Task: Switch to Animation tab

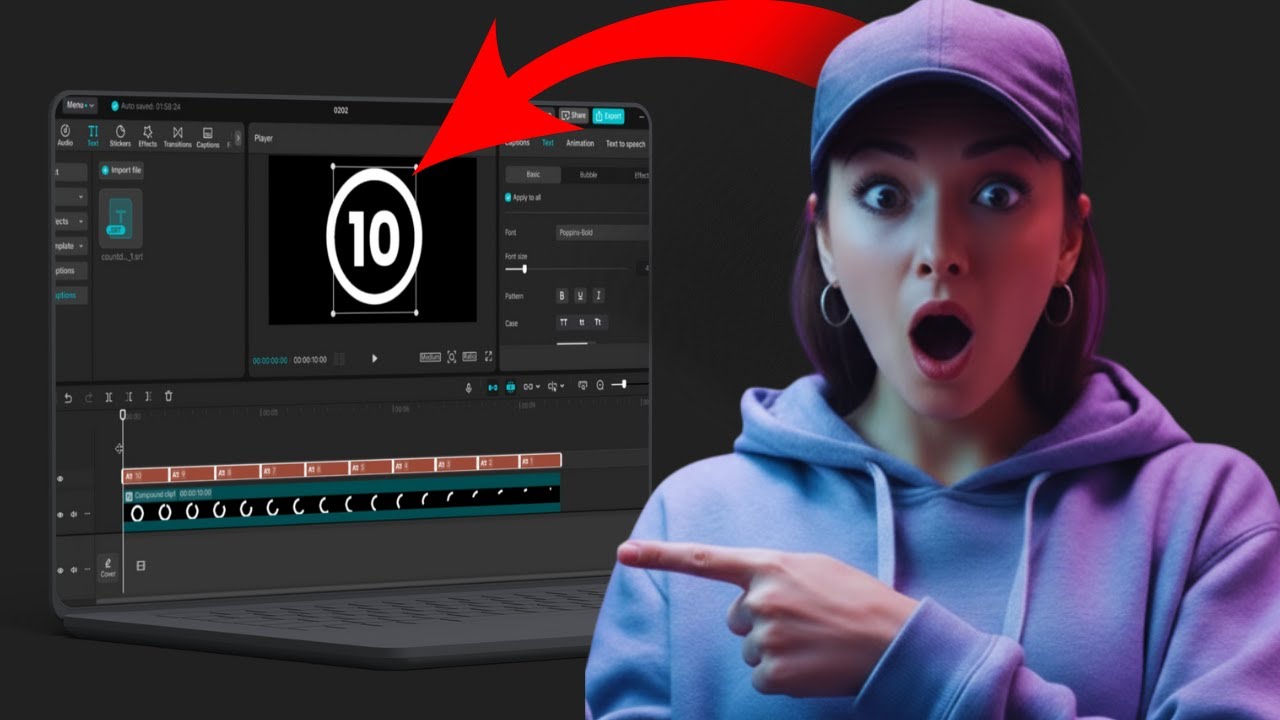Action: 580,143
